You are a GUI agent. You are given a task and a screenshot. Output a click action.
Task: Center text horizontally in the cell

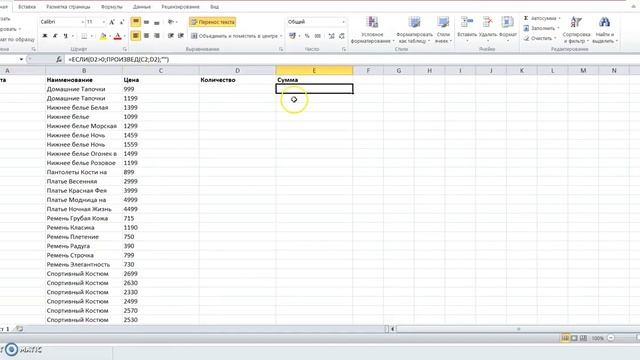pyautogui.click(x=146, y=36)
